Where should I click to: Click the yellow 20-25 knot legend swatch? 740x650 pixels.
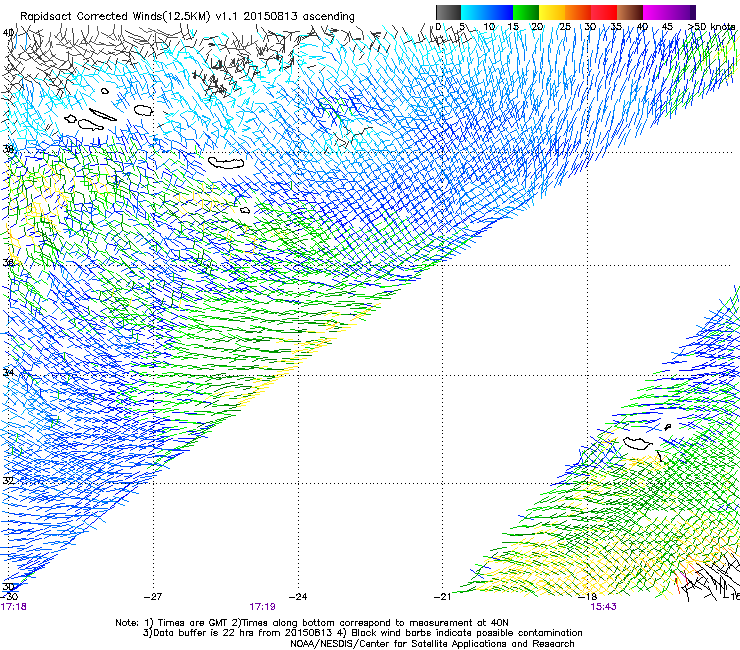(x=552, y=12)
